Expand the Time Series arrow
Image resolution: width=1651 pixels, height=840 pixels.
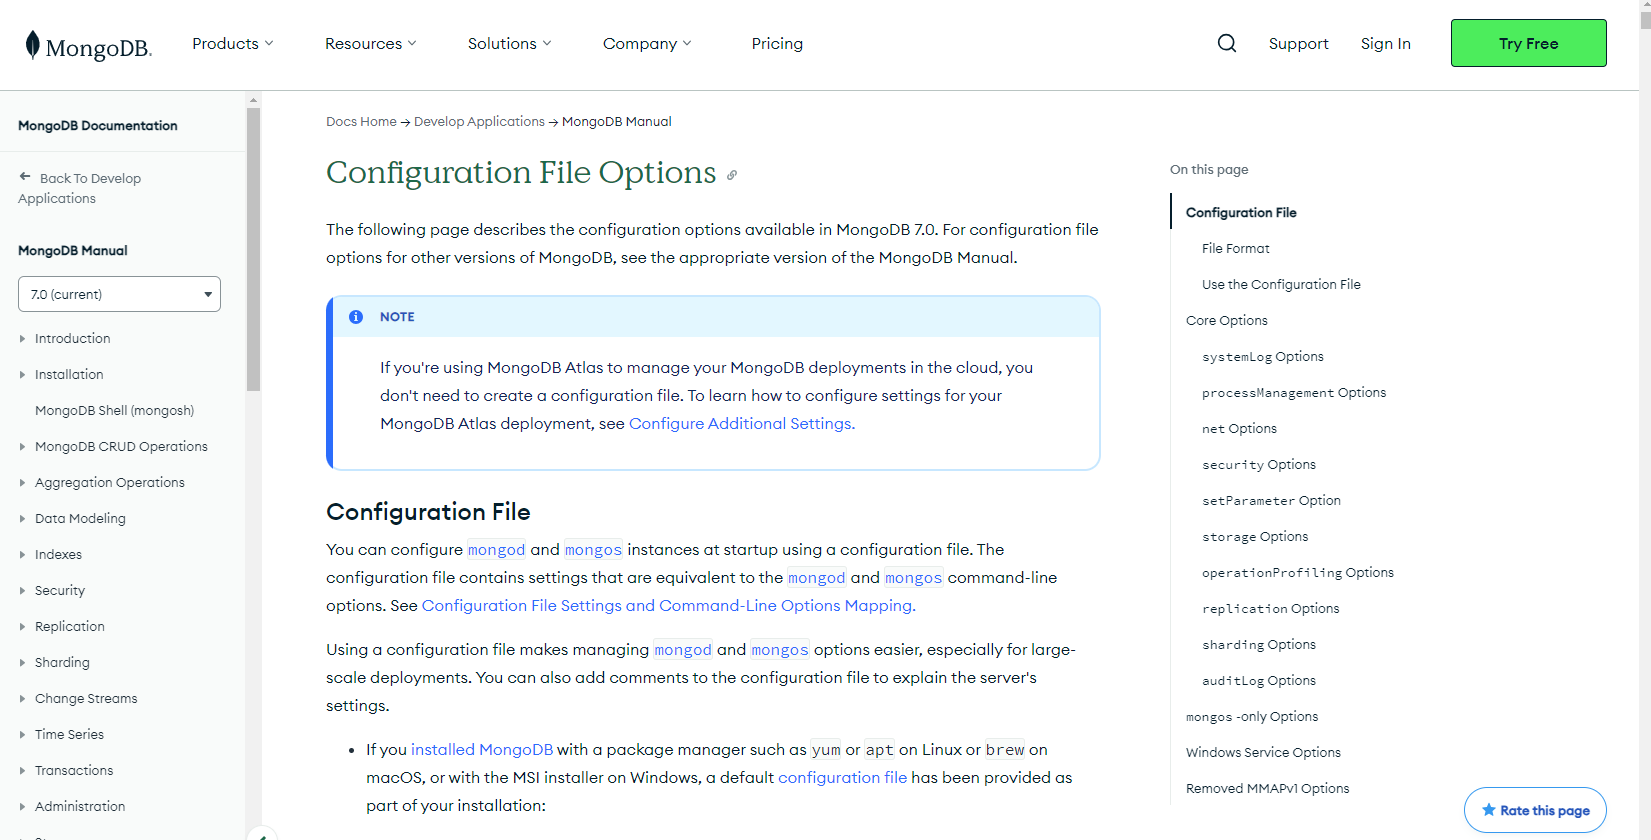[x=22, y=735]
